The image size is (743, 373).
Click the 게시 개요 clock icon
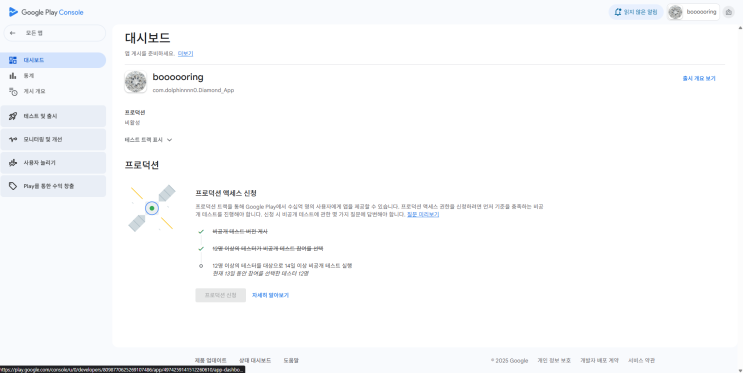click(x=13, y=91)
